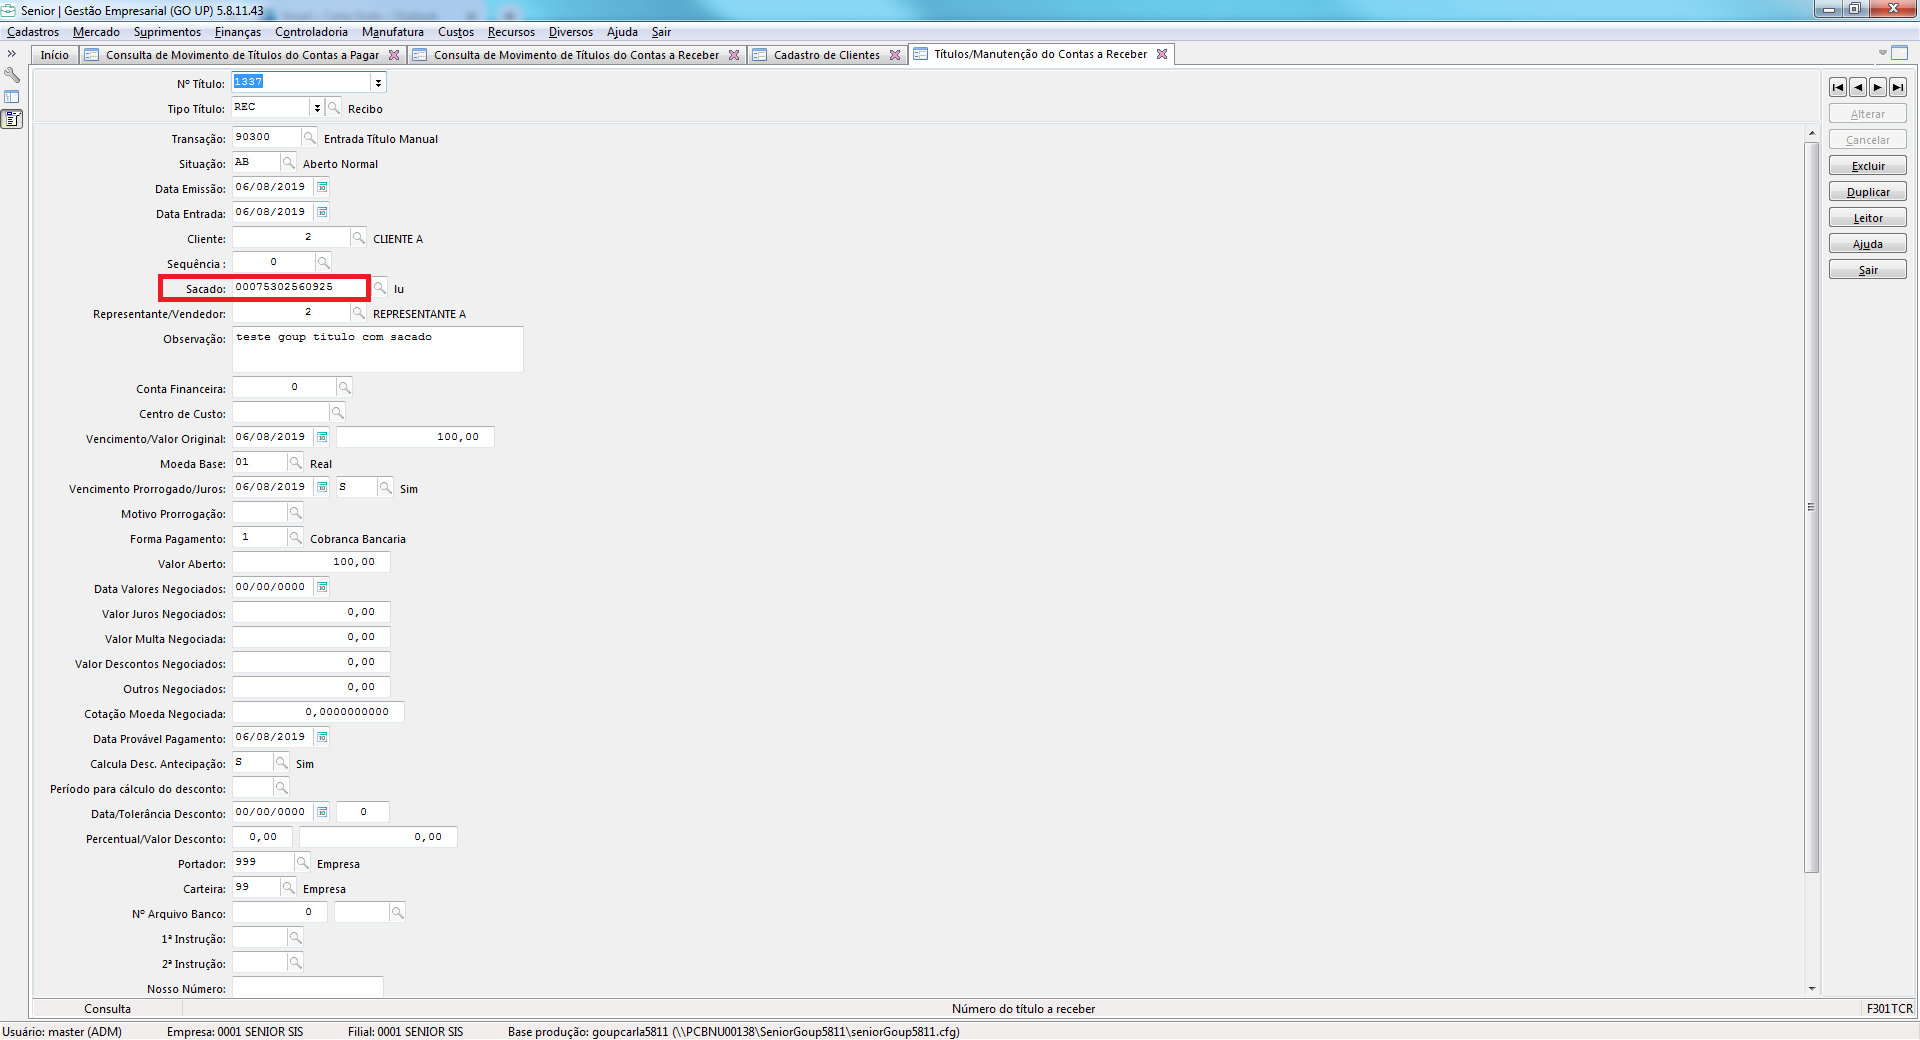Click the Duplicar button
The height and width of the screenshot is (1040, 1920).
tap(1867, 192)
